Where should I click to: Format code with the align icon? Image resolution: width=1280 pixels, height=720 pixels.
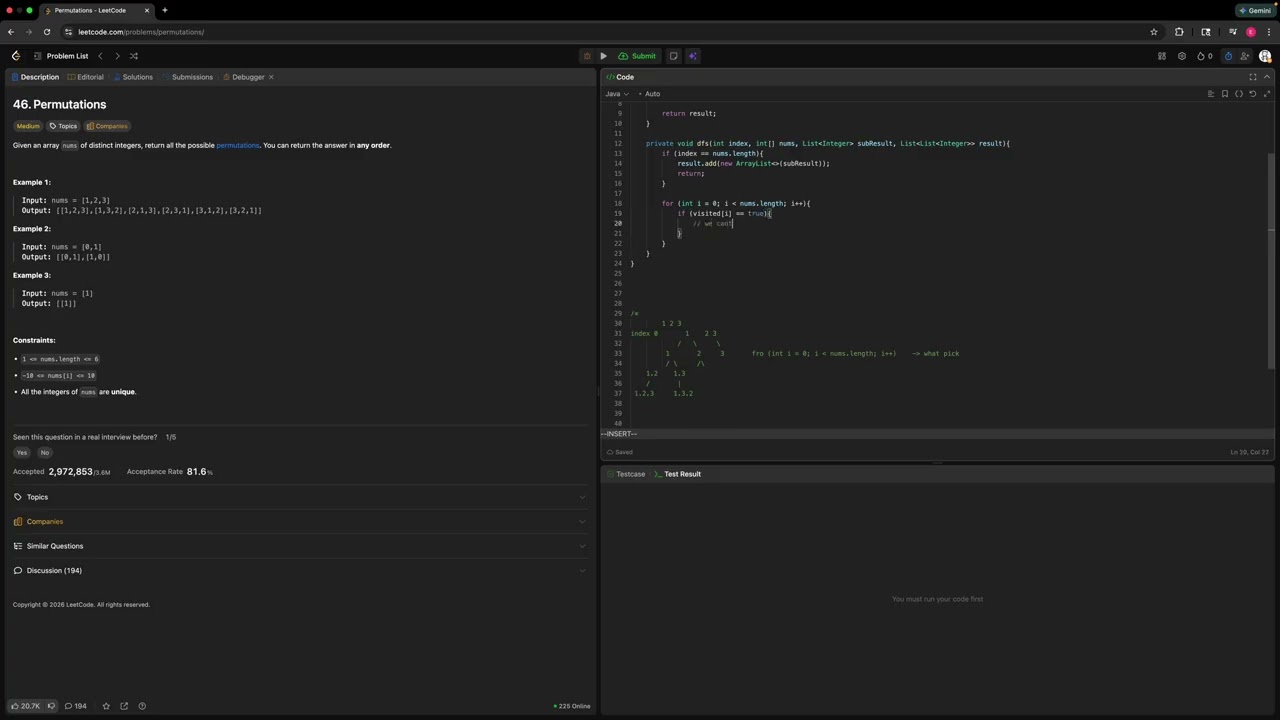coord(1211,94)
